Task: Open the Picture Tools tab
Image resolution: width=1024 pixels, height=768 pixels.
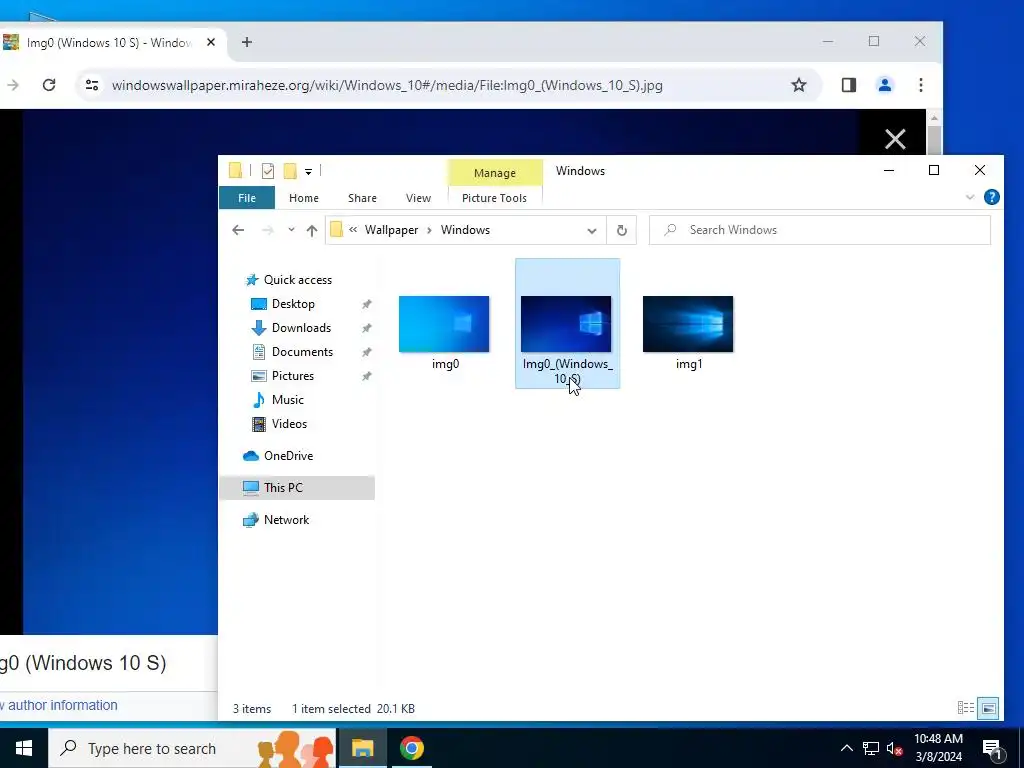Action: click(x=494, y=198)
